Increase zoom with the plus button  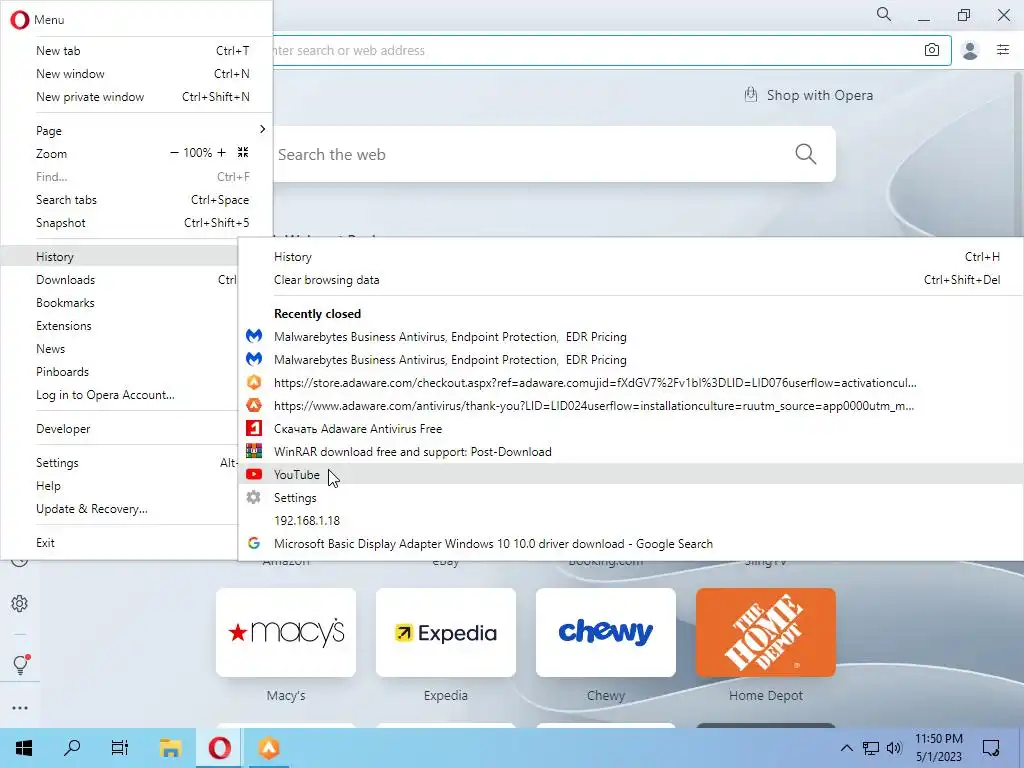pos(221,153)
